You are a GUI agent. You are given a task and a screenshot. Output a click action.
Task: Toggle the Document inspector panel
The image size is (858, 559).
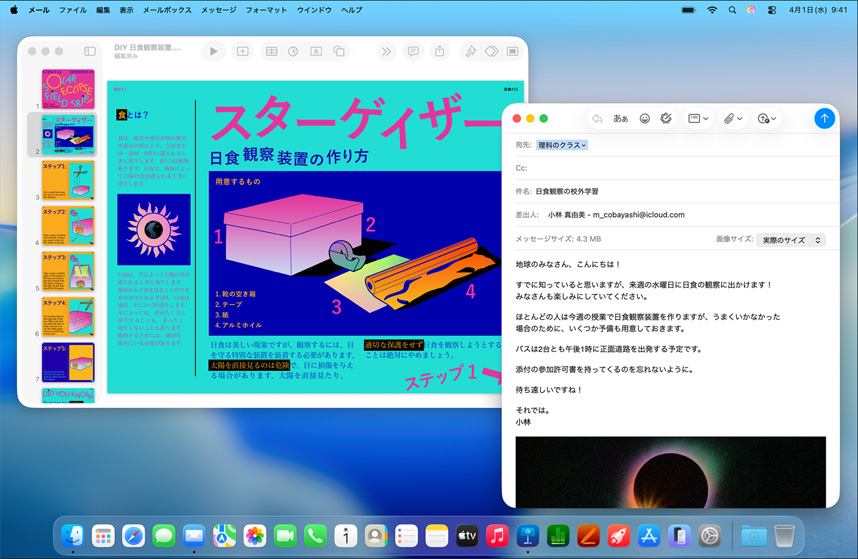coord(513,51)
